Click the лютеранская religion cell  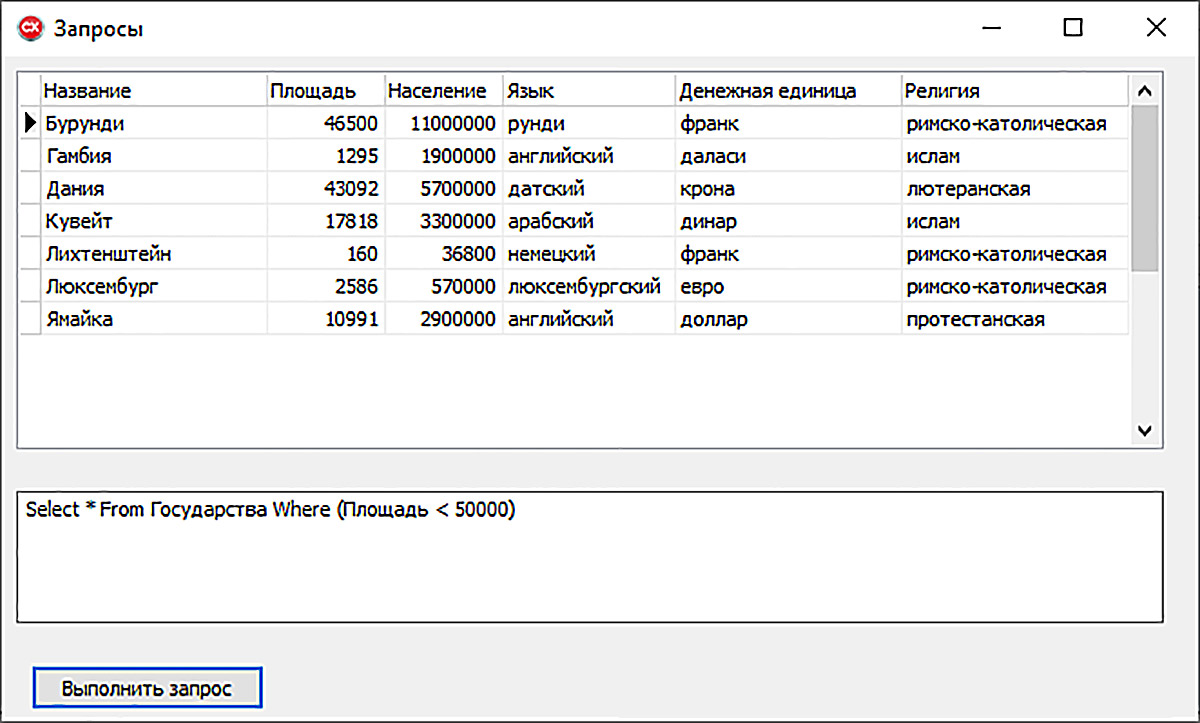(x=1015, y=188)
